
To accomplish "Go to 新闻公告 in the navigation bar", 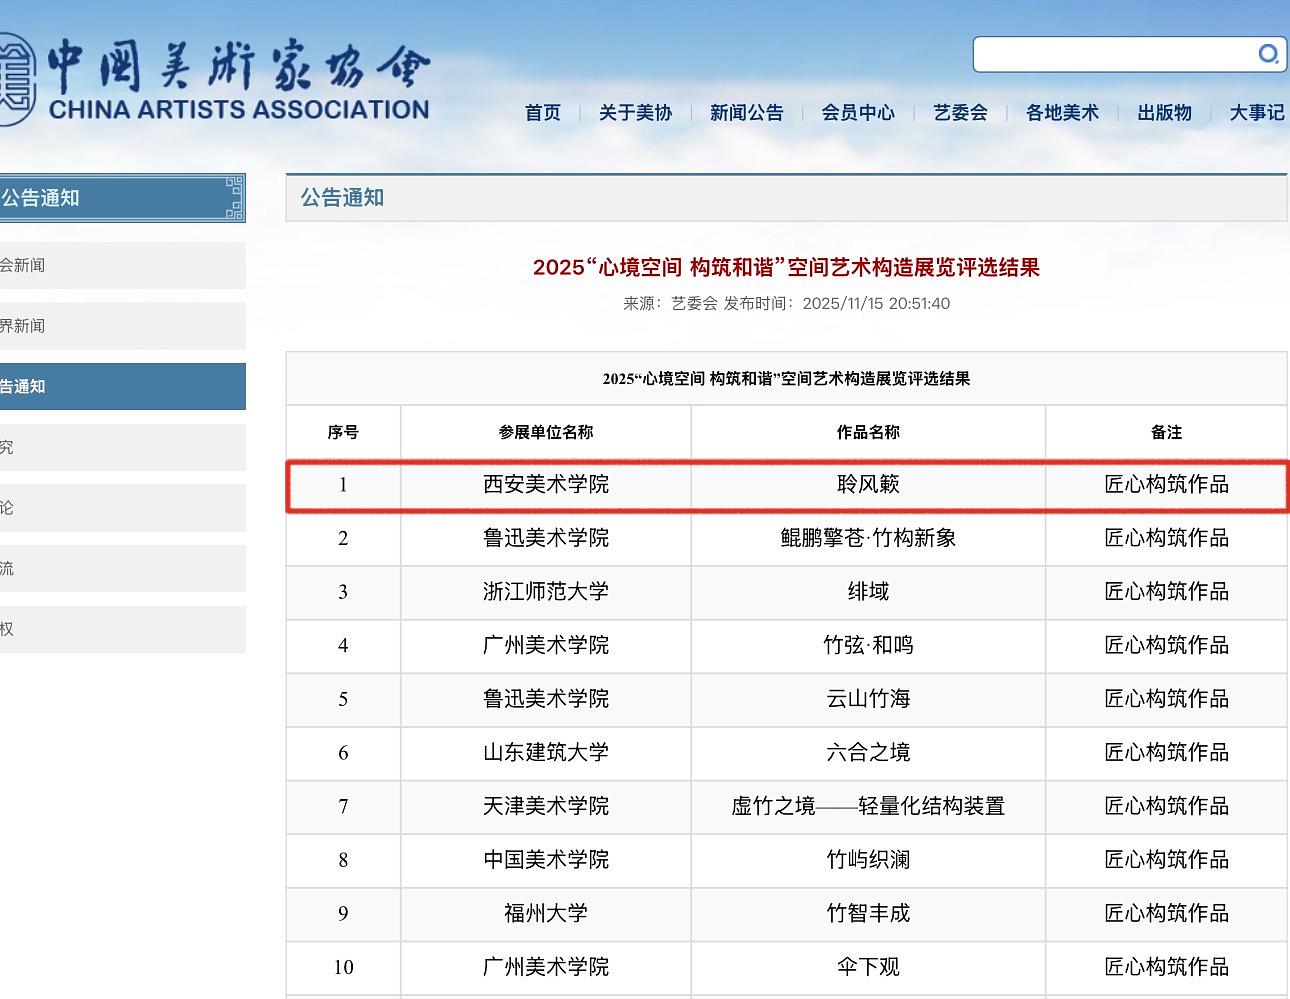I will [746, 113].
